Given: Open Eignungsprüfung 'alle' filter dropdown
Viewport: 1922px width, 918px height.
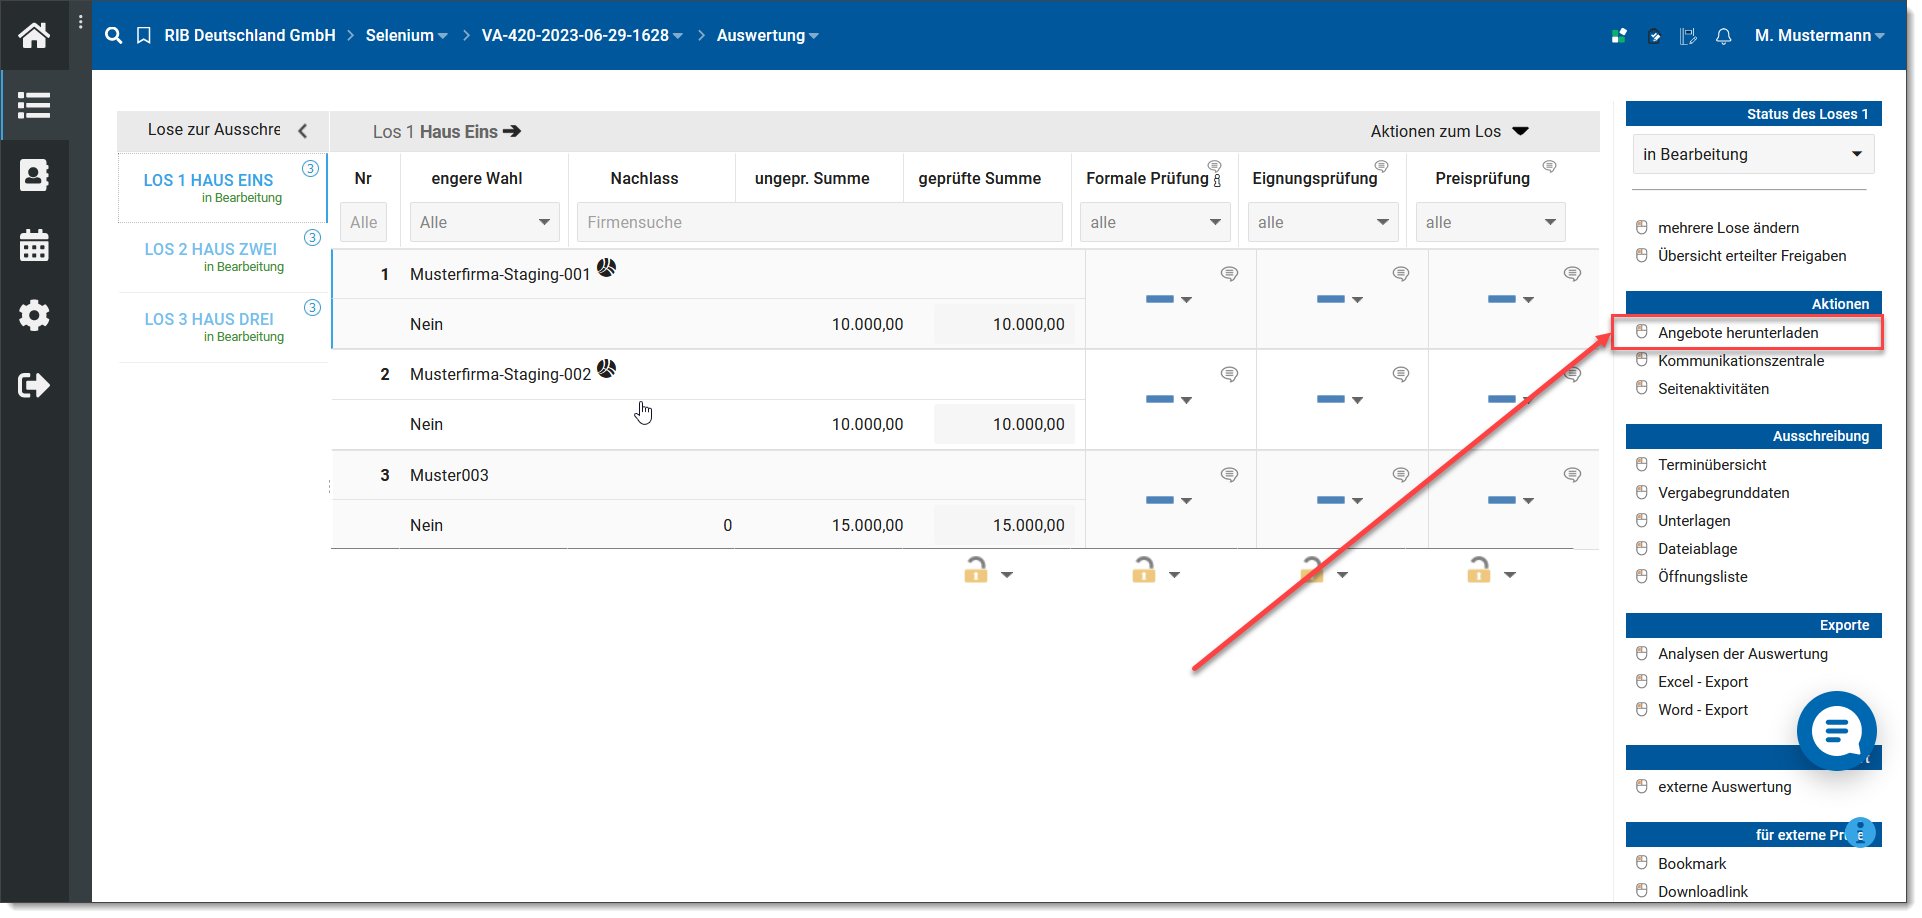Looking at the screenshot, I should 1323,222.
